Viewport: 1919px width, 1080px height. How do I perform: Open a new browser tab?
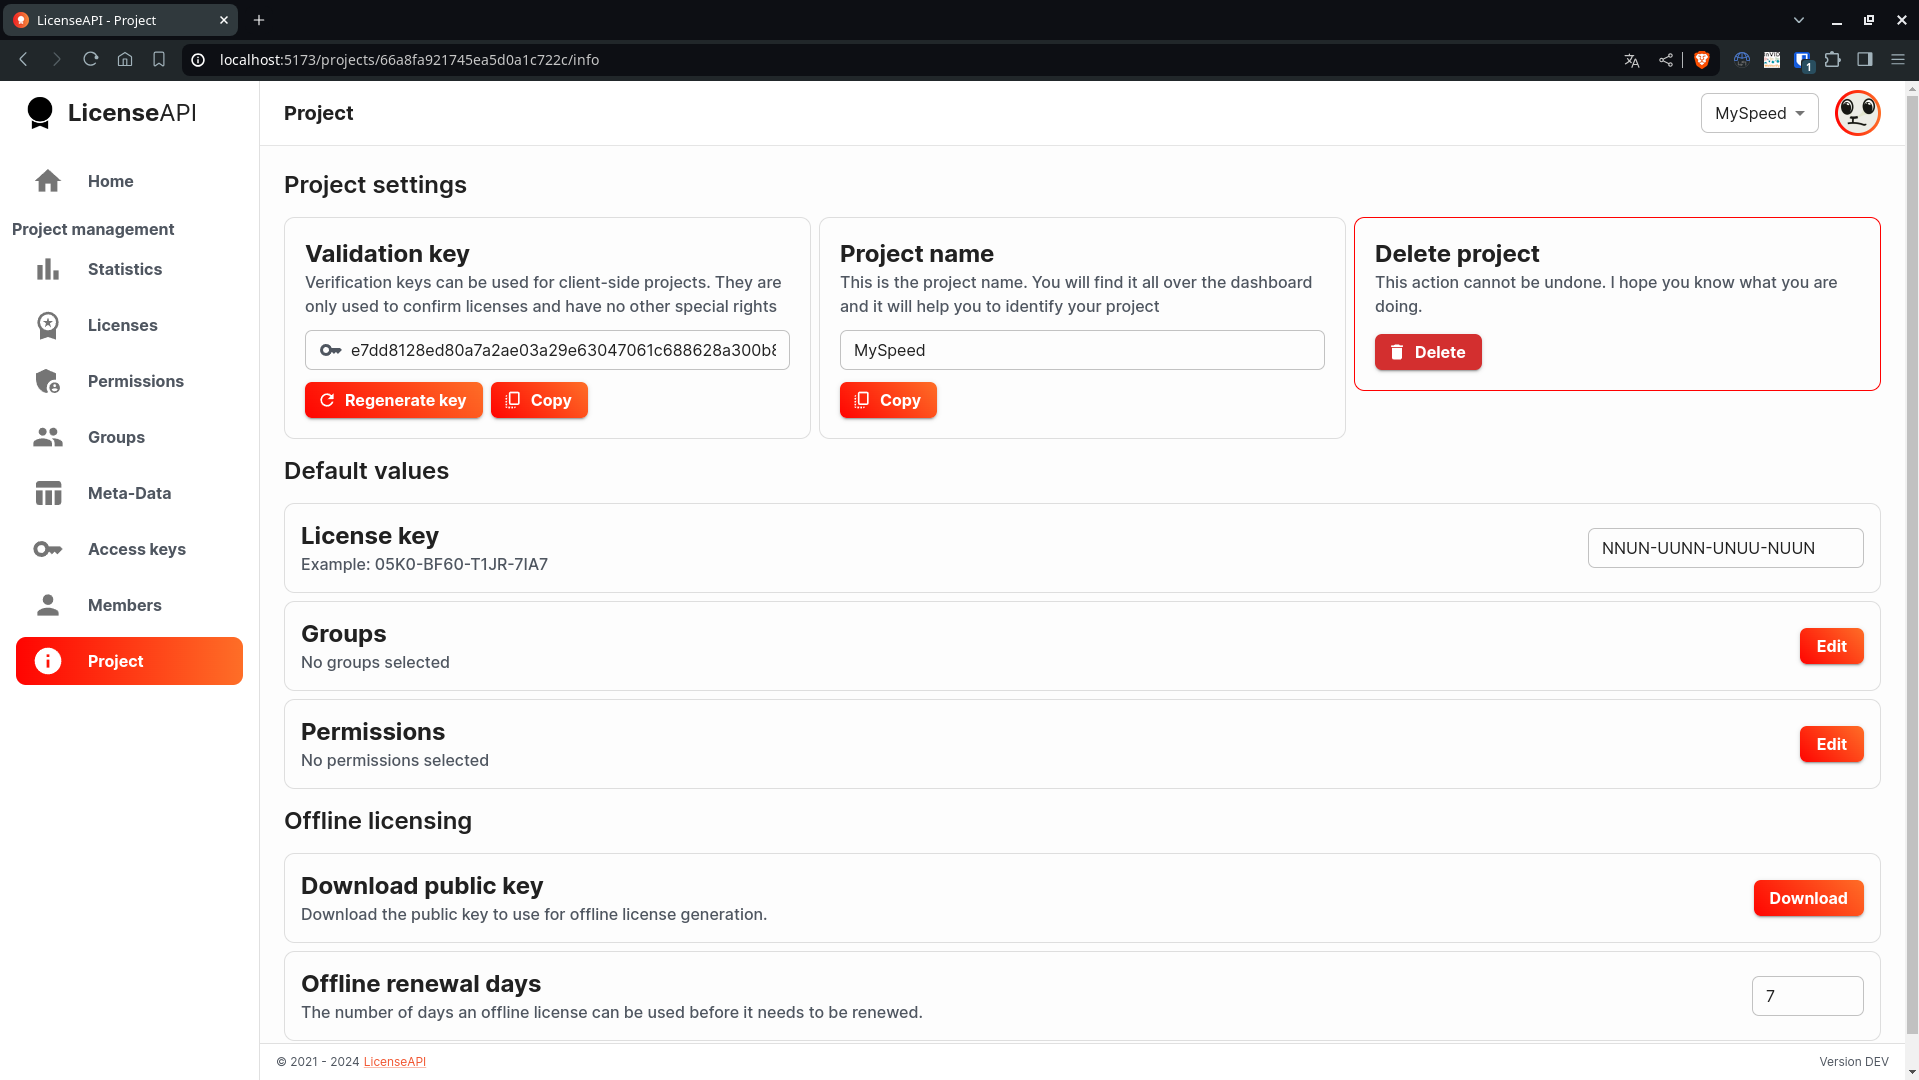click(259, 20)
